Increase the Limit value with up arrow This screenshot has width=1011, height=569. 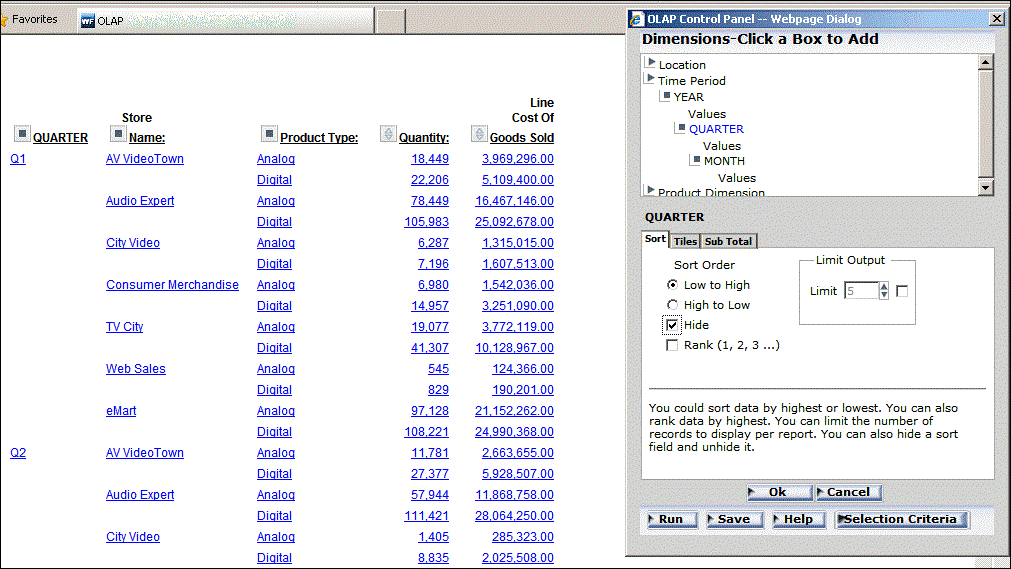click(x=884, y=286)
